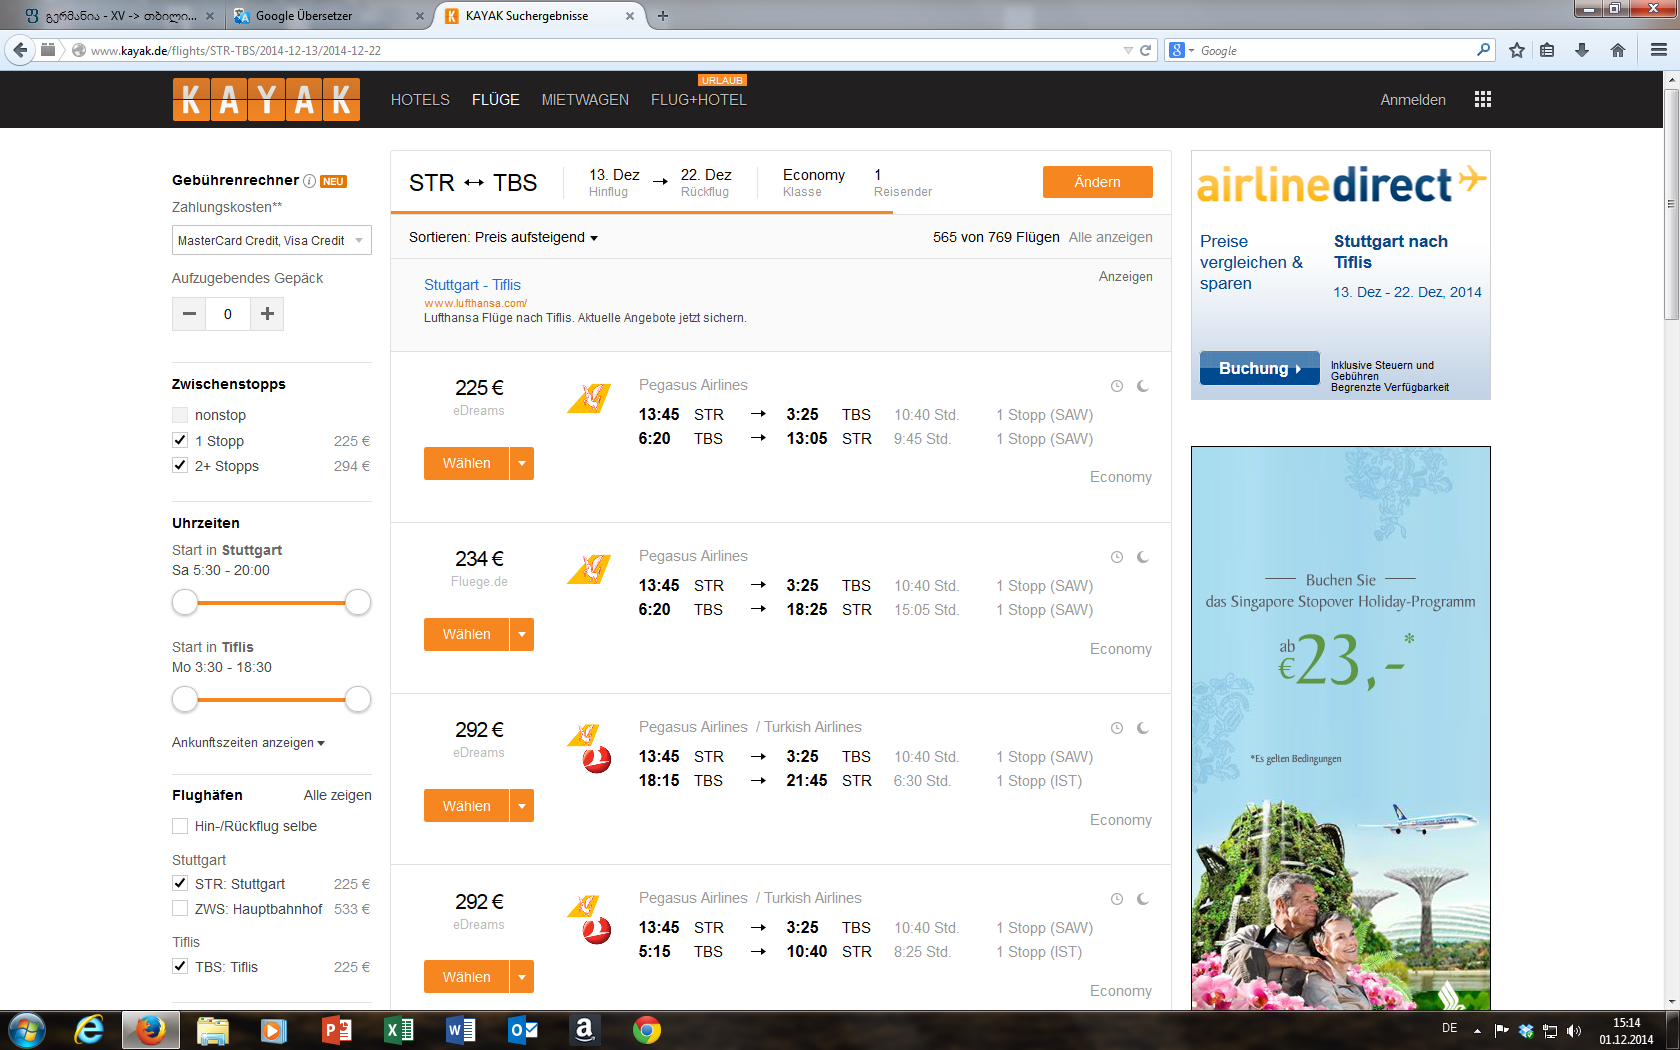1680x1050 pixels.
Task: Click the browser address bar
Action: 600,50
